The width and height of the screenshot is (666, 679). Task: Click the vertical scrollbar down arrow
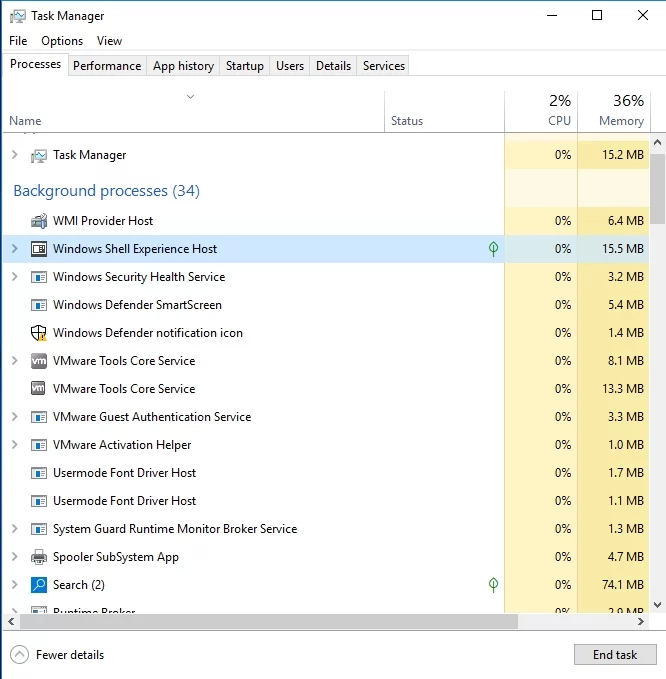tap(657, 604)
